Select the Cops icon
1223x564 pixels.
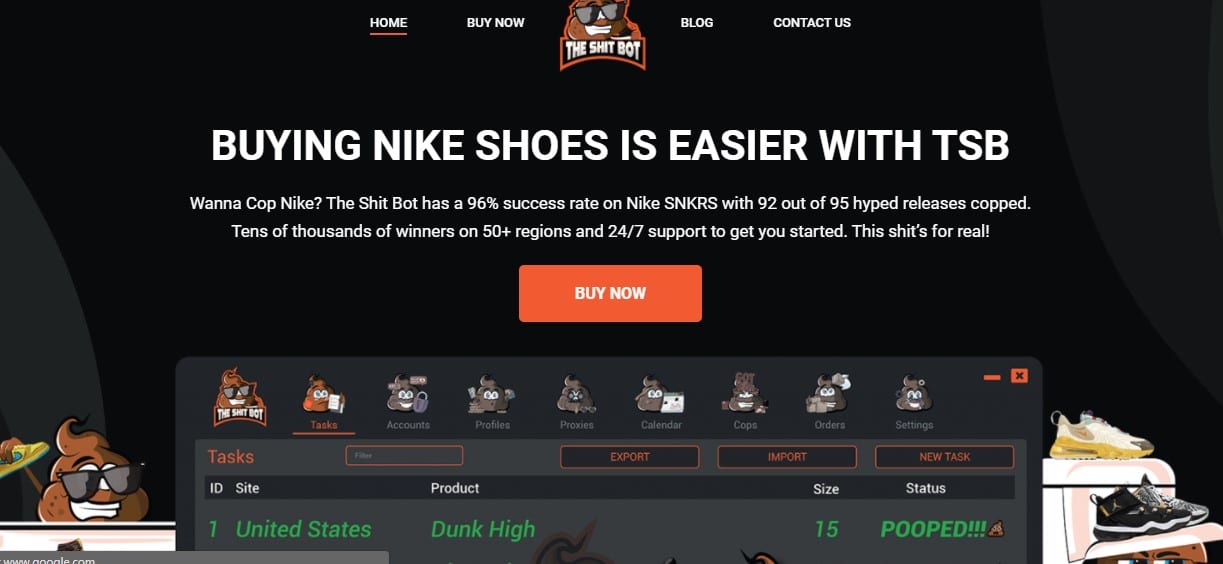[x=745, y=393]
